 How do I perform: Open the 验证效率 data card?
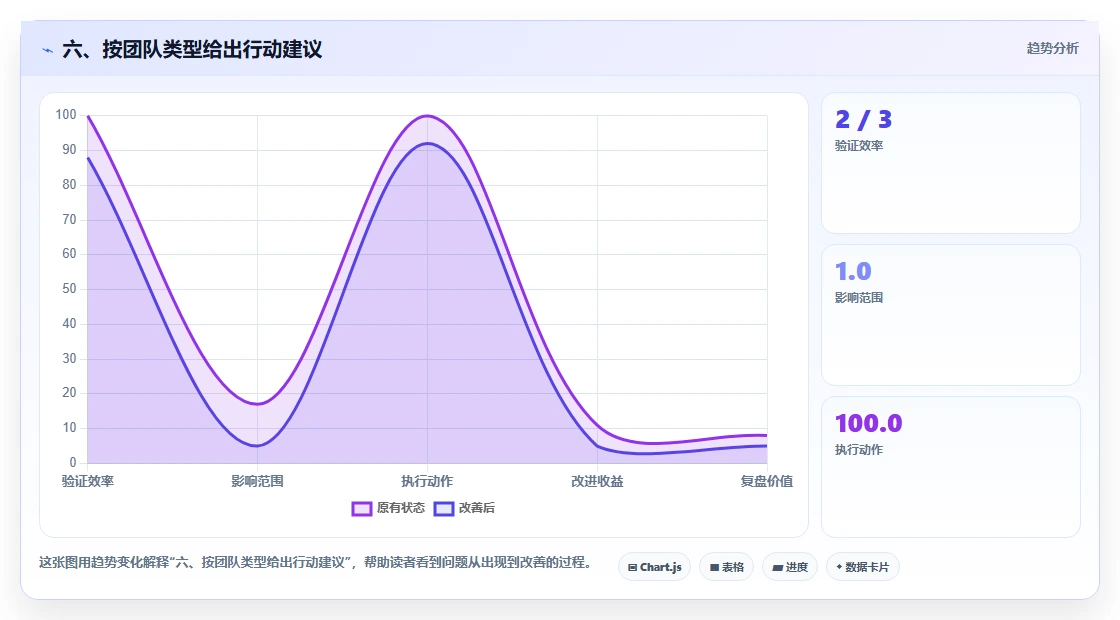click(x=951, y=163)
